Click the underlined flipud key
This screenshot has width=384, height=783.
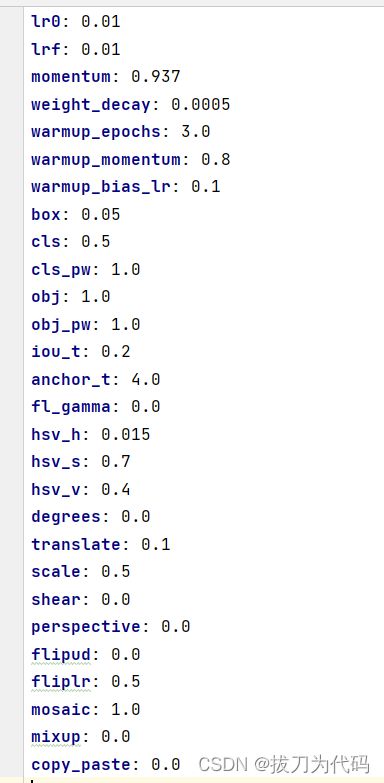(61, 654)
